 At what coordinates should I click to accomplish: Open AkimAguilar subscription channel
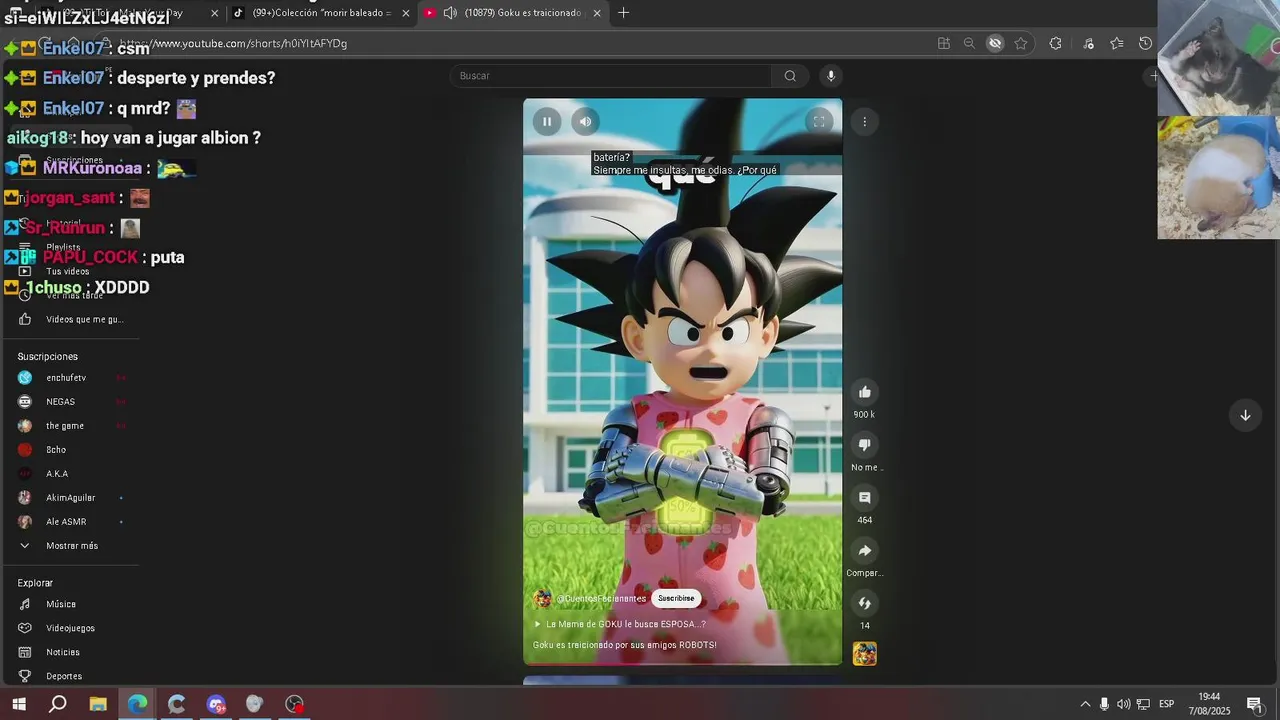70,498
